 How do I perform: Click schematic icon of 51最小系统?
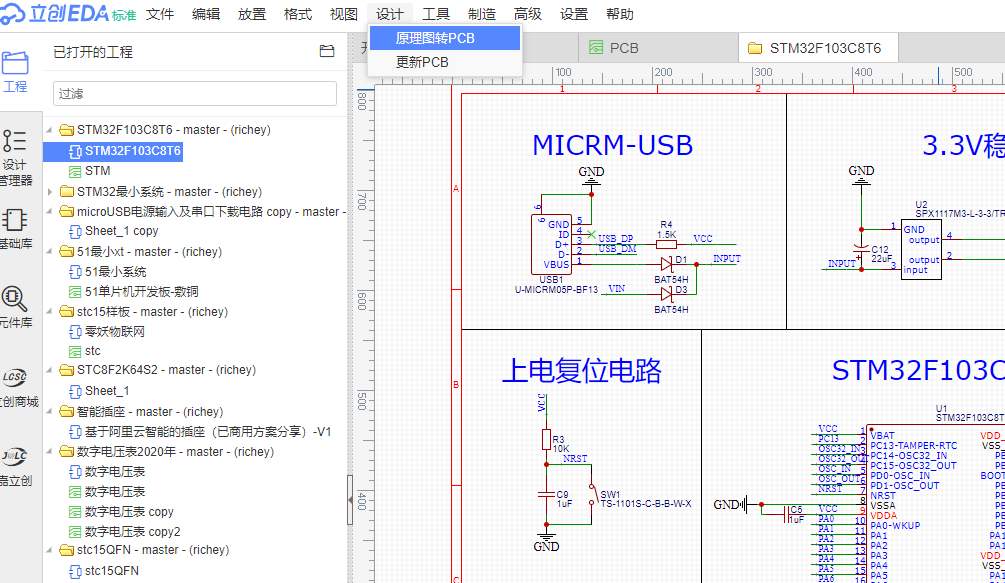click(x=75, y=272)
